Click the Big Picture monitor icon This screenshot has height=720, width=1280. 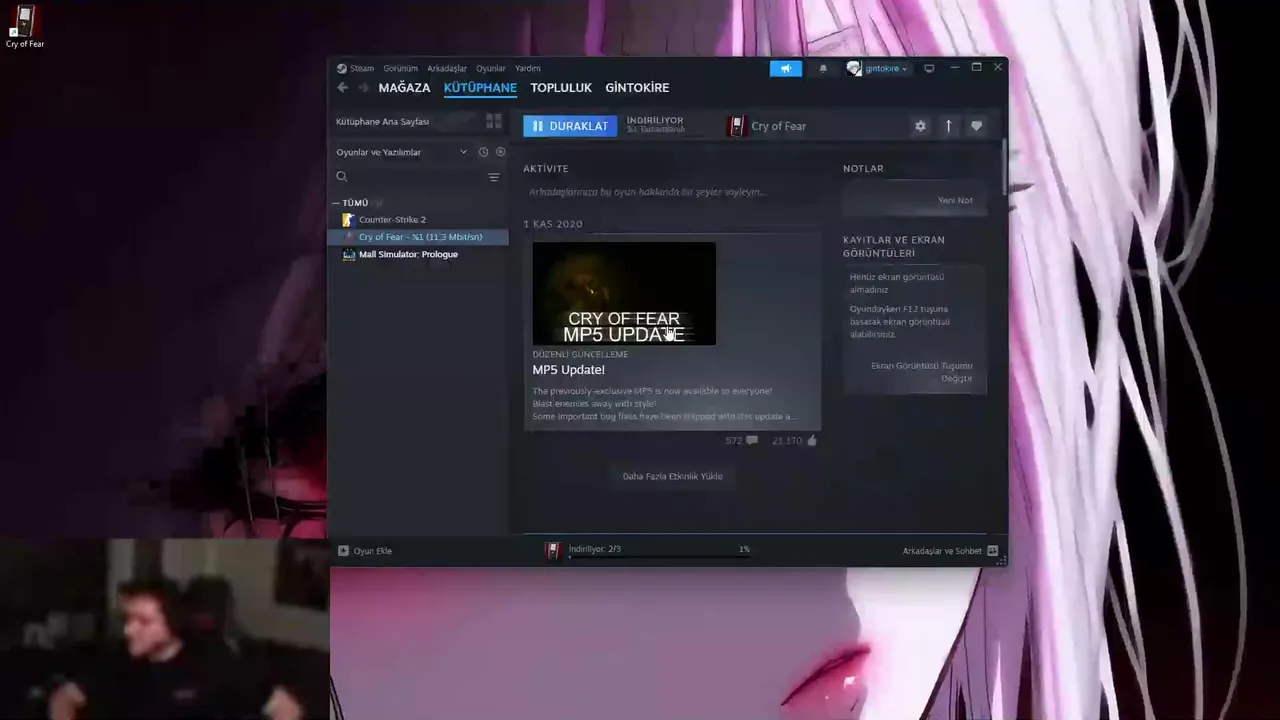click(x=929, y=68)
